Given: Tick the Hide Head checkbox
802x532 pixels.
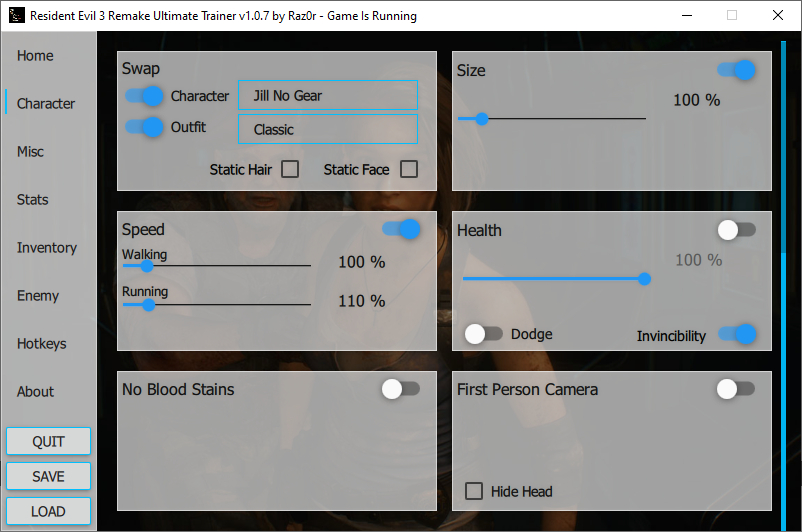Looking at the screenshot, I should (474, 491).
